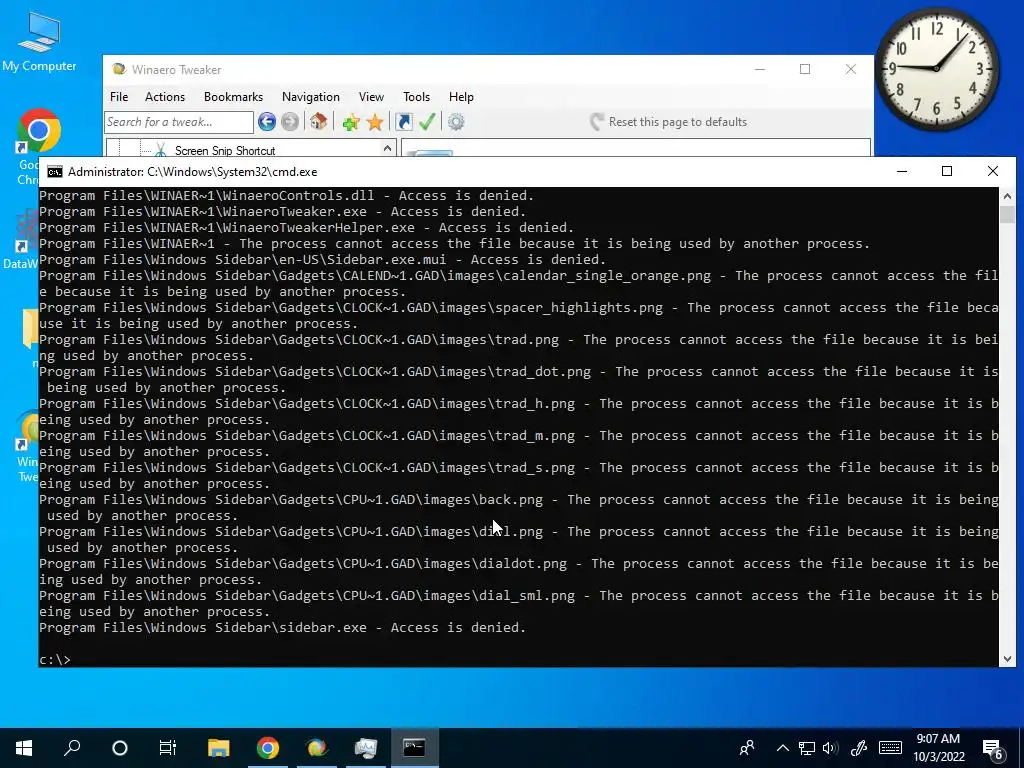
Task: Click the back arrow in Winaero Tweaker toolbar
Action: pos(266,121)
